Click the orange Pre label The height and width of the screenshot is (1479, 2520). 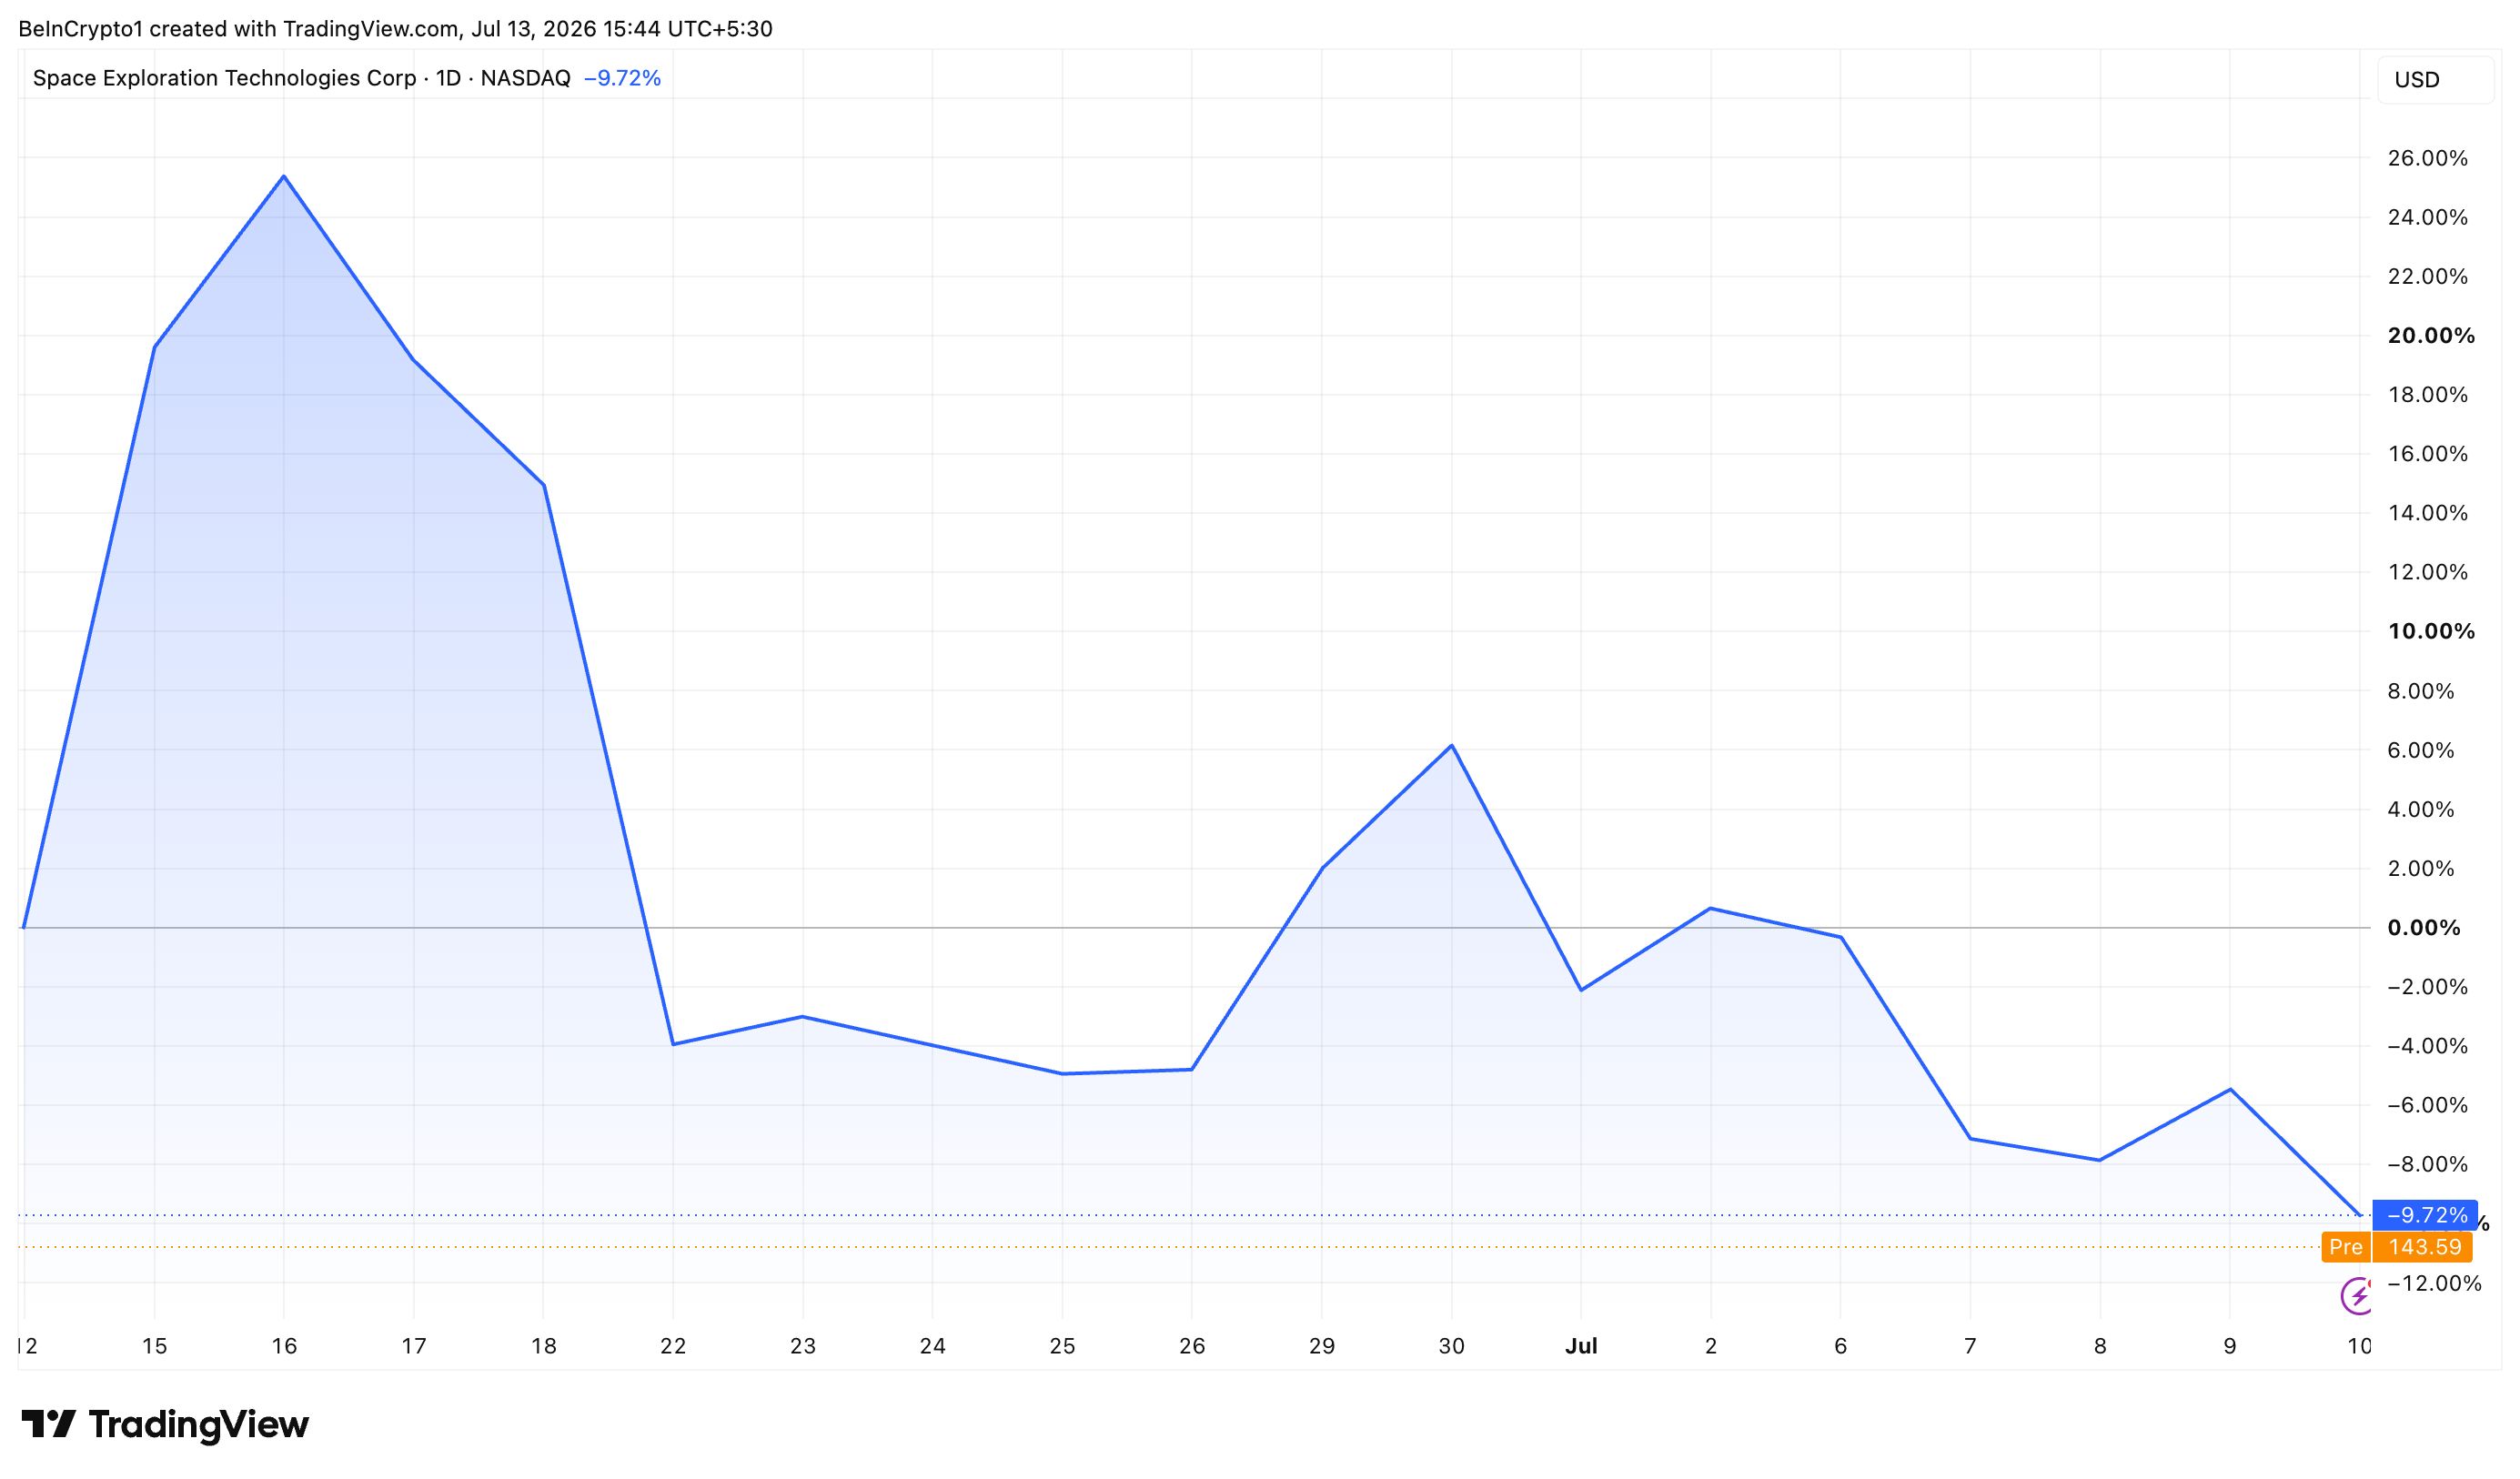pos(2345,1247)
